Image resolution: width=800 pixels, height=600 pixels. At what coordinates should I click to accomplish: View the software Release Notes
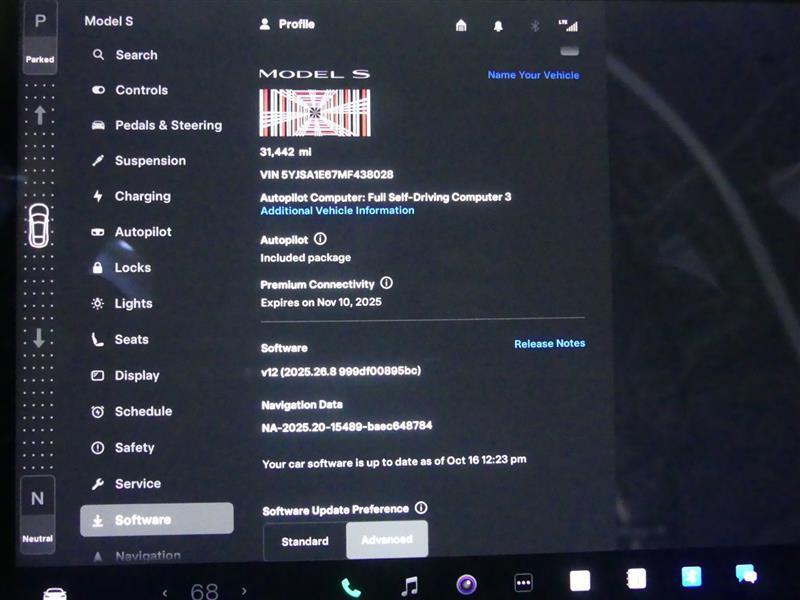click(x=549, y=343)
